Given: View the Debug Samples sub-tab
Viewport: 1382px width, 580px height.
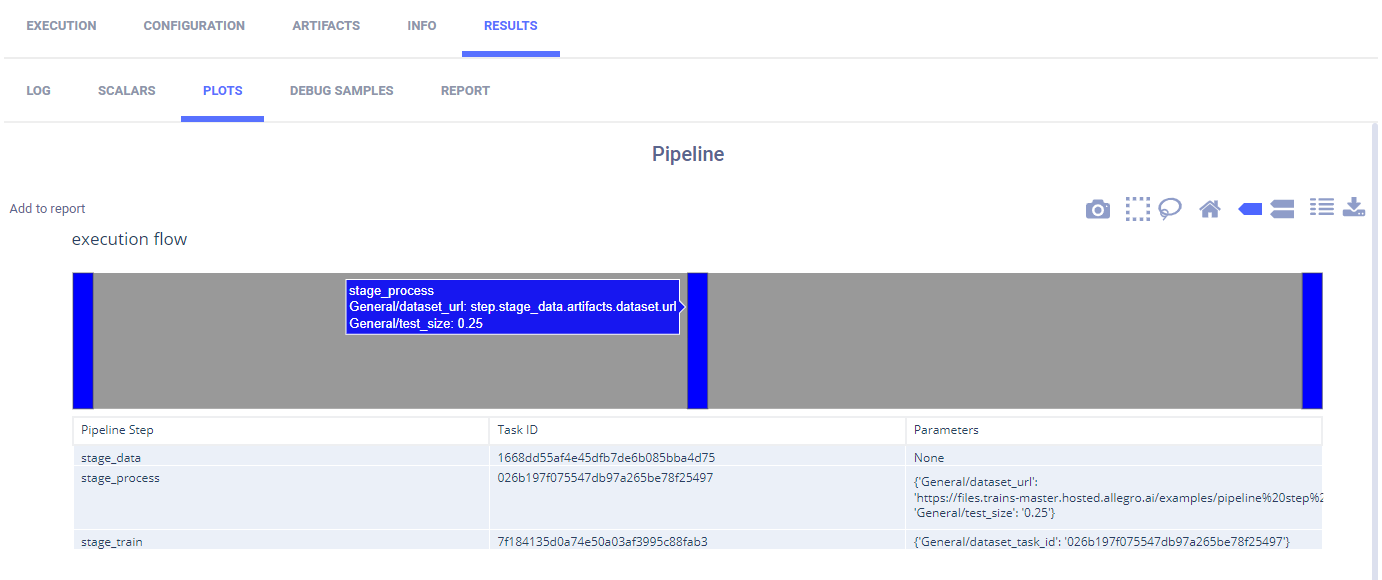Looking at the screenshot, I should coord(341,91).
